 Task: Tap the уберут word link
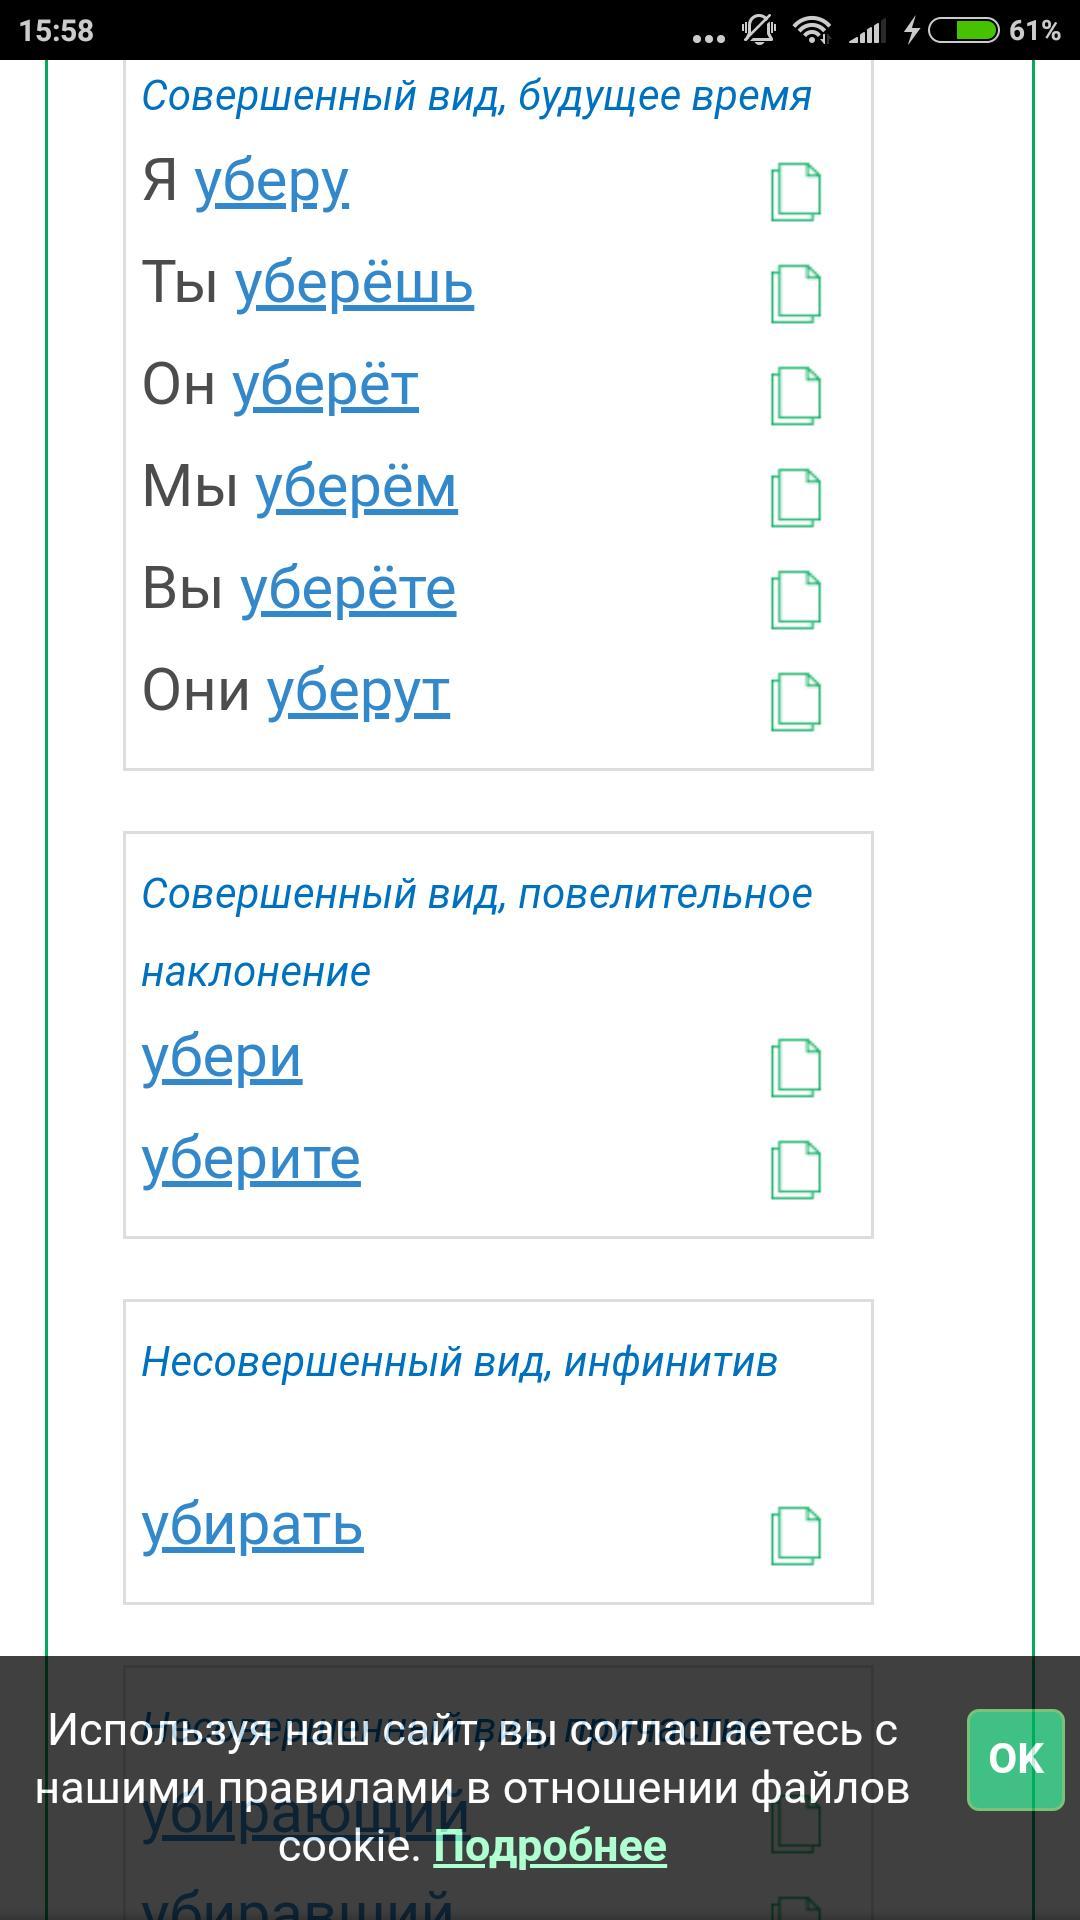[x=358, y=692]
